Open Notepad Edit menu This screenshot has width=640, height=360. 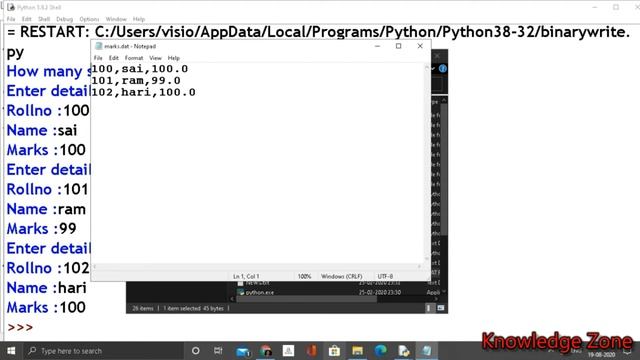coord(113,58)
